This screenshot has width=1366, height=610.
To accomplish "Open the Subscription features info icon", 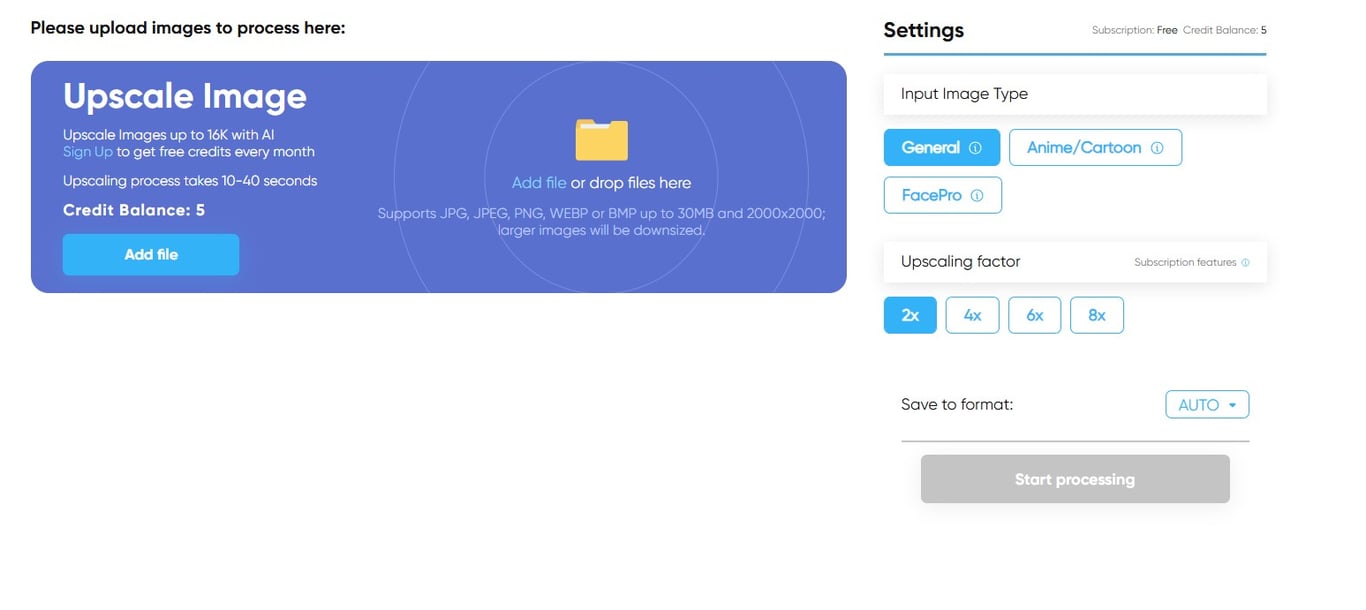I will coord(1245,263).
